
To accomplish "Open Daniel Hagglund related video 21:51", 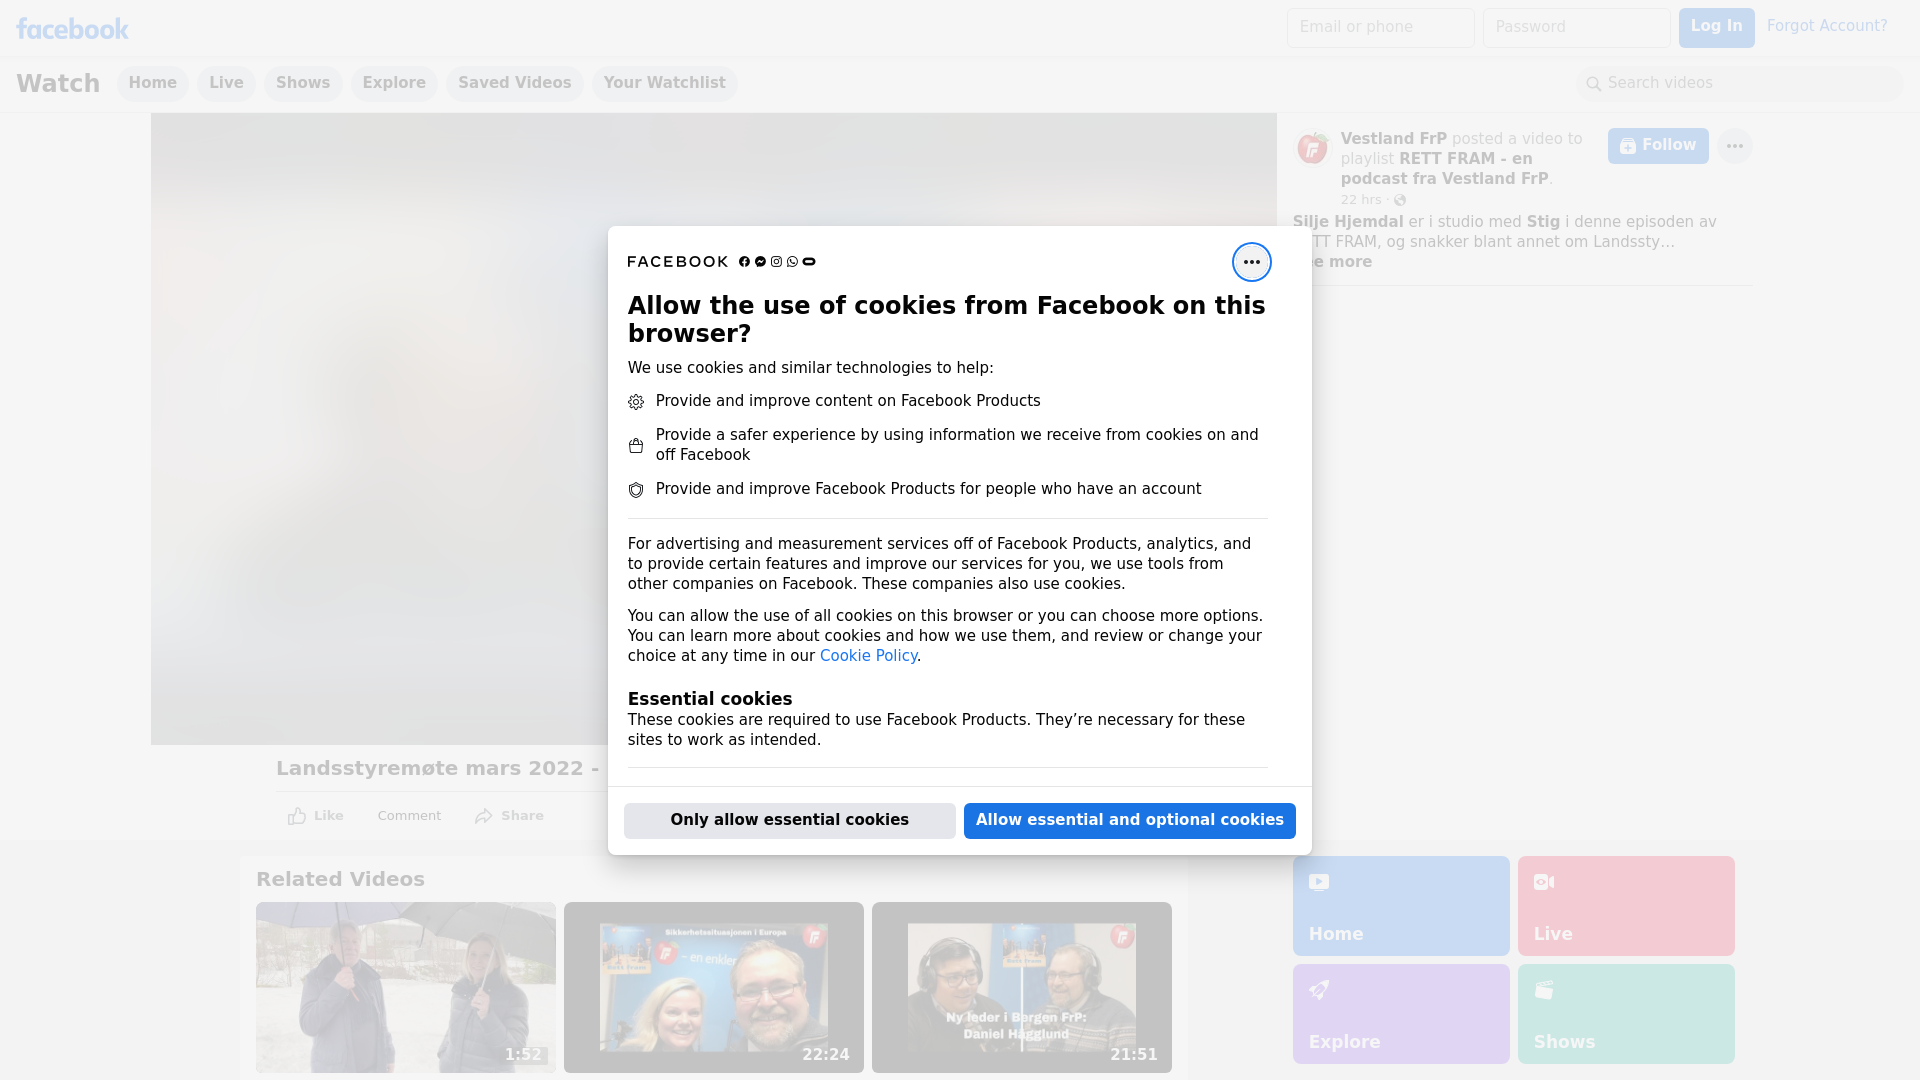I will coord(1022,987).
